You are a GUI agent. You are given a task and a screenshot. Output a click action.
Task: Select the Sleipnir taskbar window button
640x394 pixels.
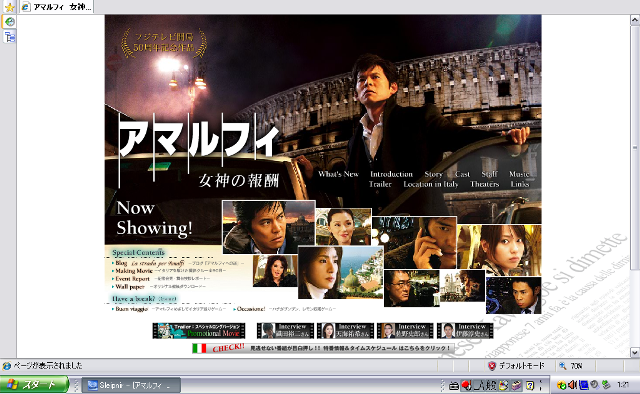(x=131, y=385)
